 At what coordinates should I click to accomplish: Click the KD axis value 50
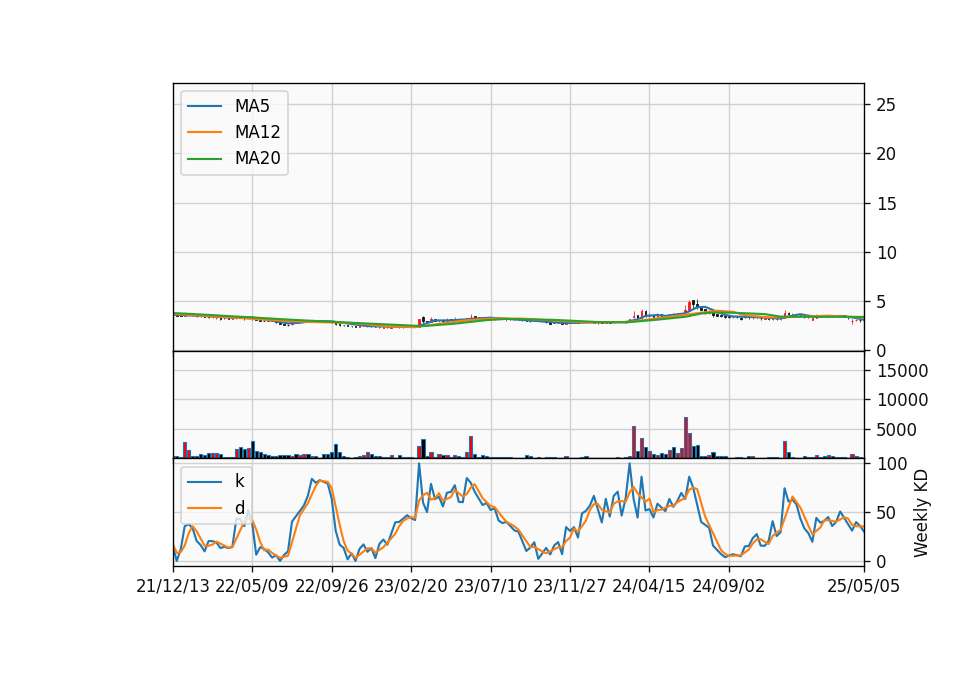886,513
